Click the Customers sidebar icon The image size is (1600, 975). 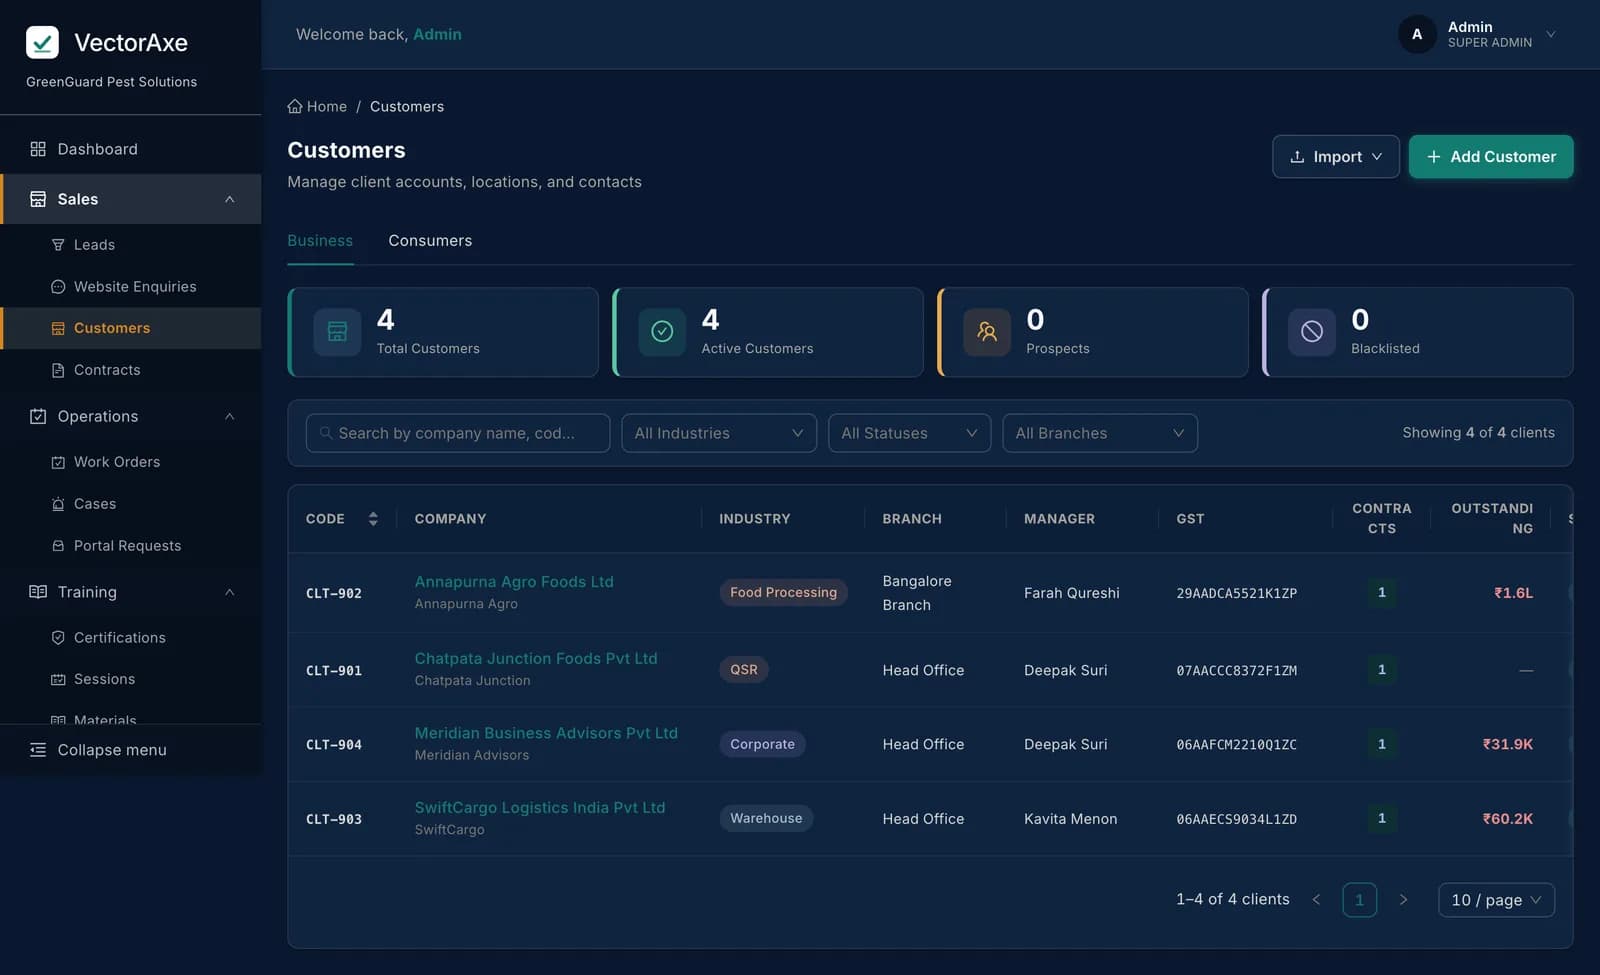pos(58,328)
